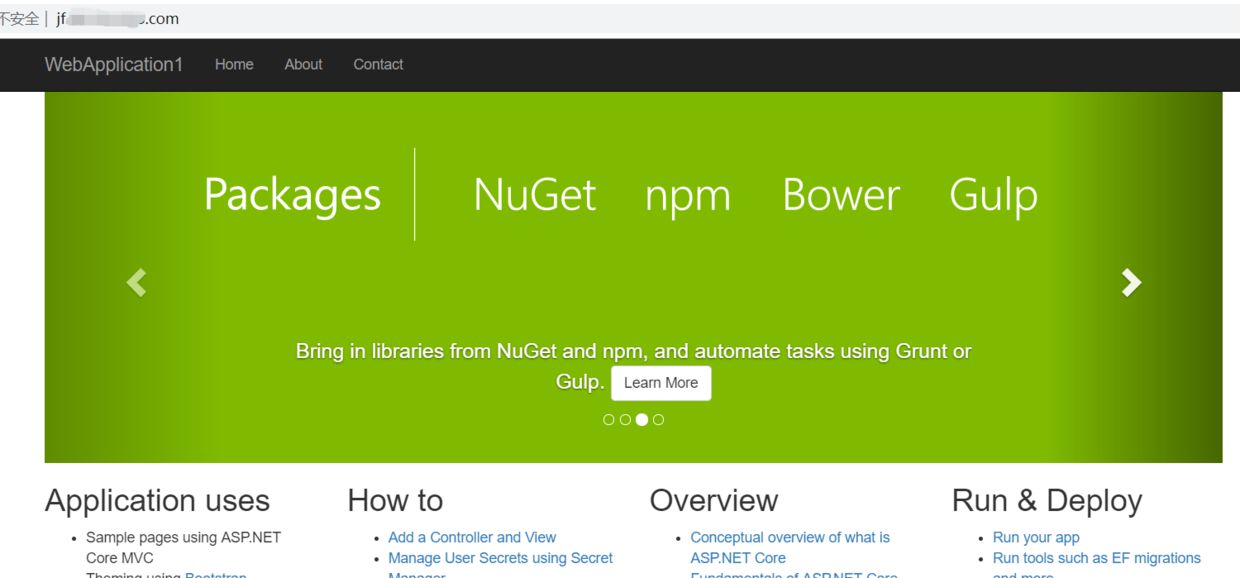
Task: Click the How to heading
Action: pyautogui.click(x=395, y=500)
